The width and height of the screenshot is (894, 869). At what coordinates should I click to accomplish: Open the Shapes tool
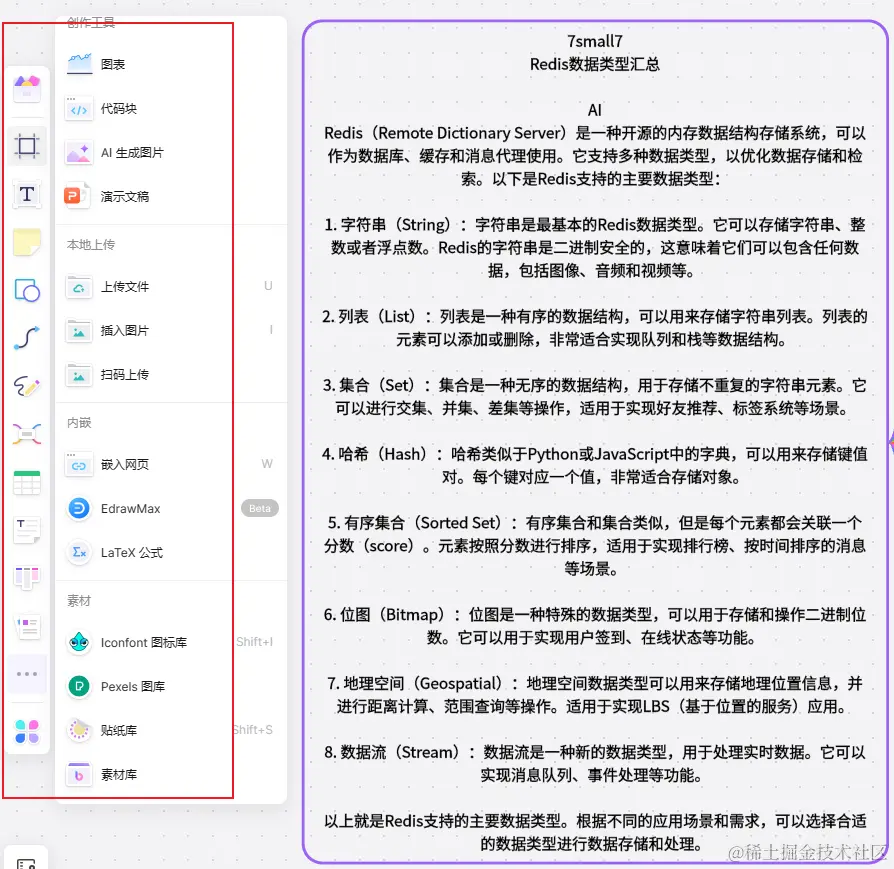click(x=27, y=291)
